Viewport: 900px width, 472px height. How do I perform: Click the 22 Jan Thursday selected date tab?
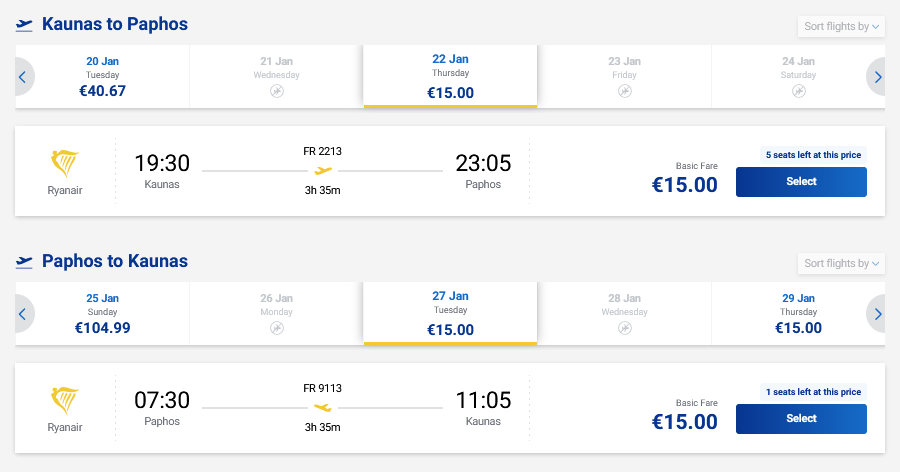point(450,76)
